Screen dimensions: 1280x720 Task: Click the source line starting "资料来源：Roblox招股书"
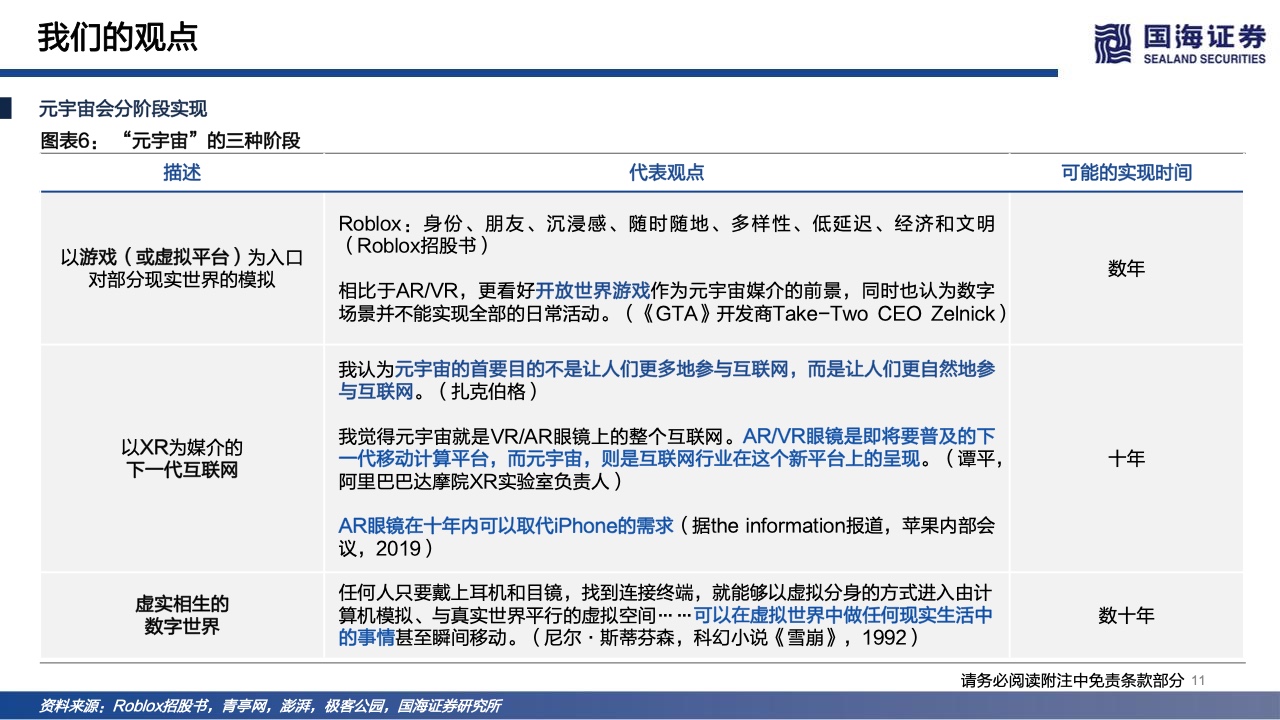coord(270,706)
